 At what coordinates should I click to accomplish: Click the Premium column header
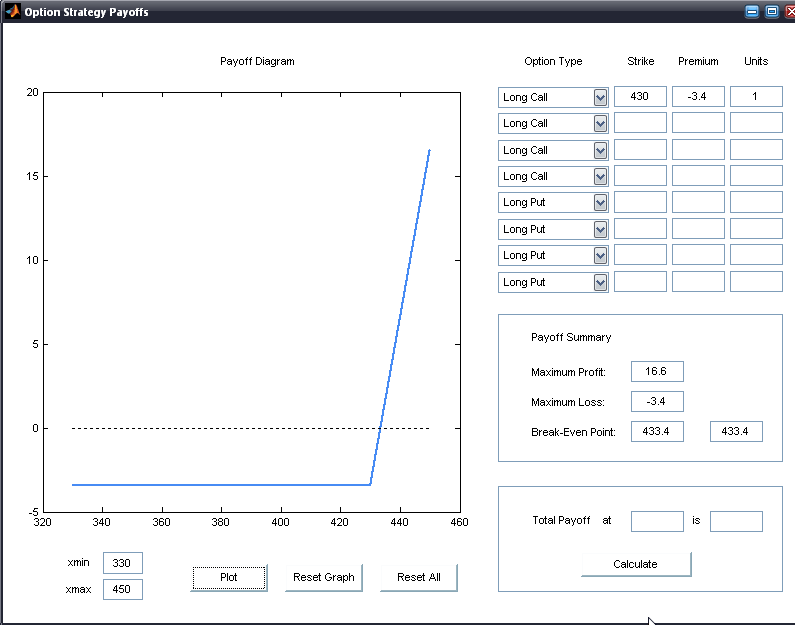point(698,61)
